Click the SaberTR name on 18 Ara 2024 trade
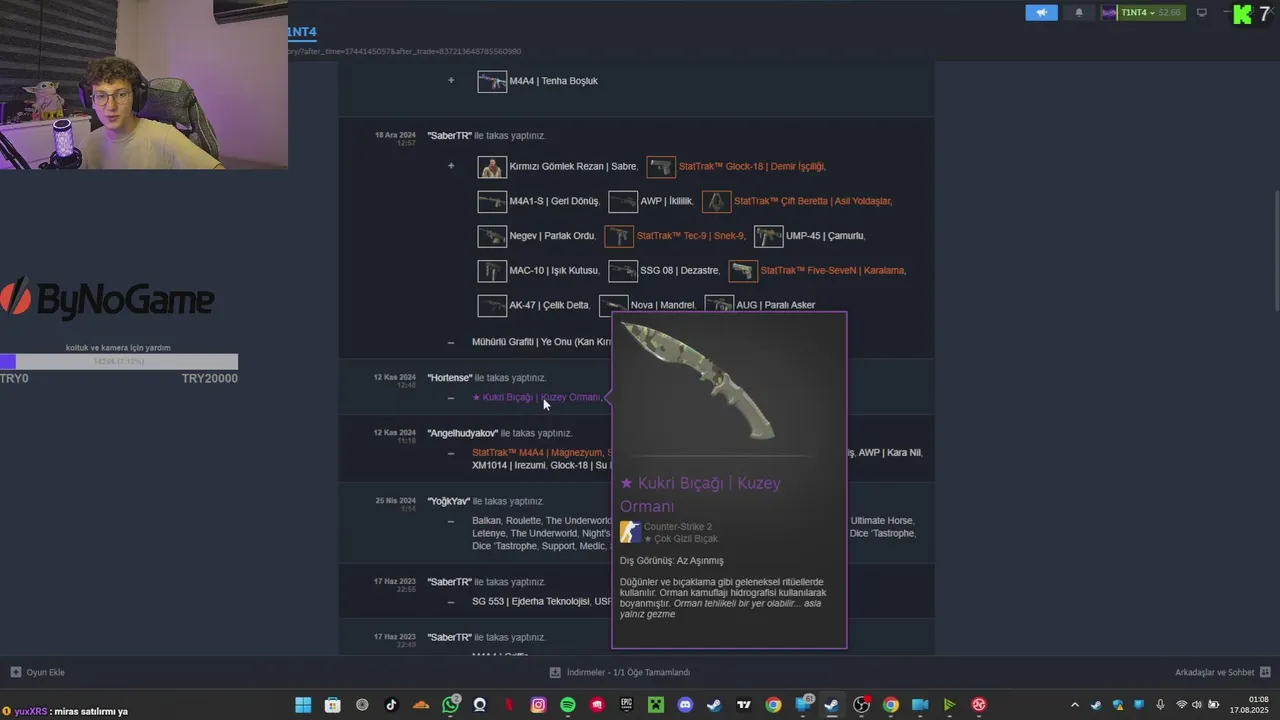 [449, 135]
